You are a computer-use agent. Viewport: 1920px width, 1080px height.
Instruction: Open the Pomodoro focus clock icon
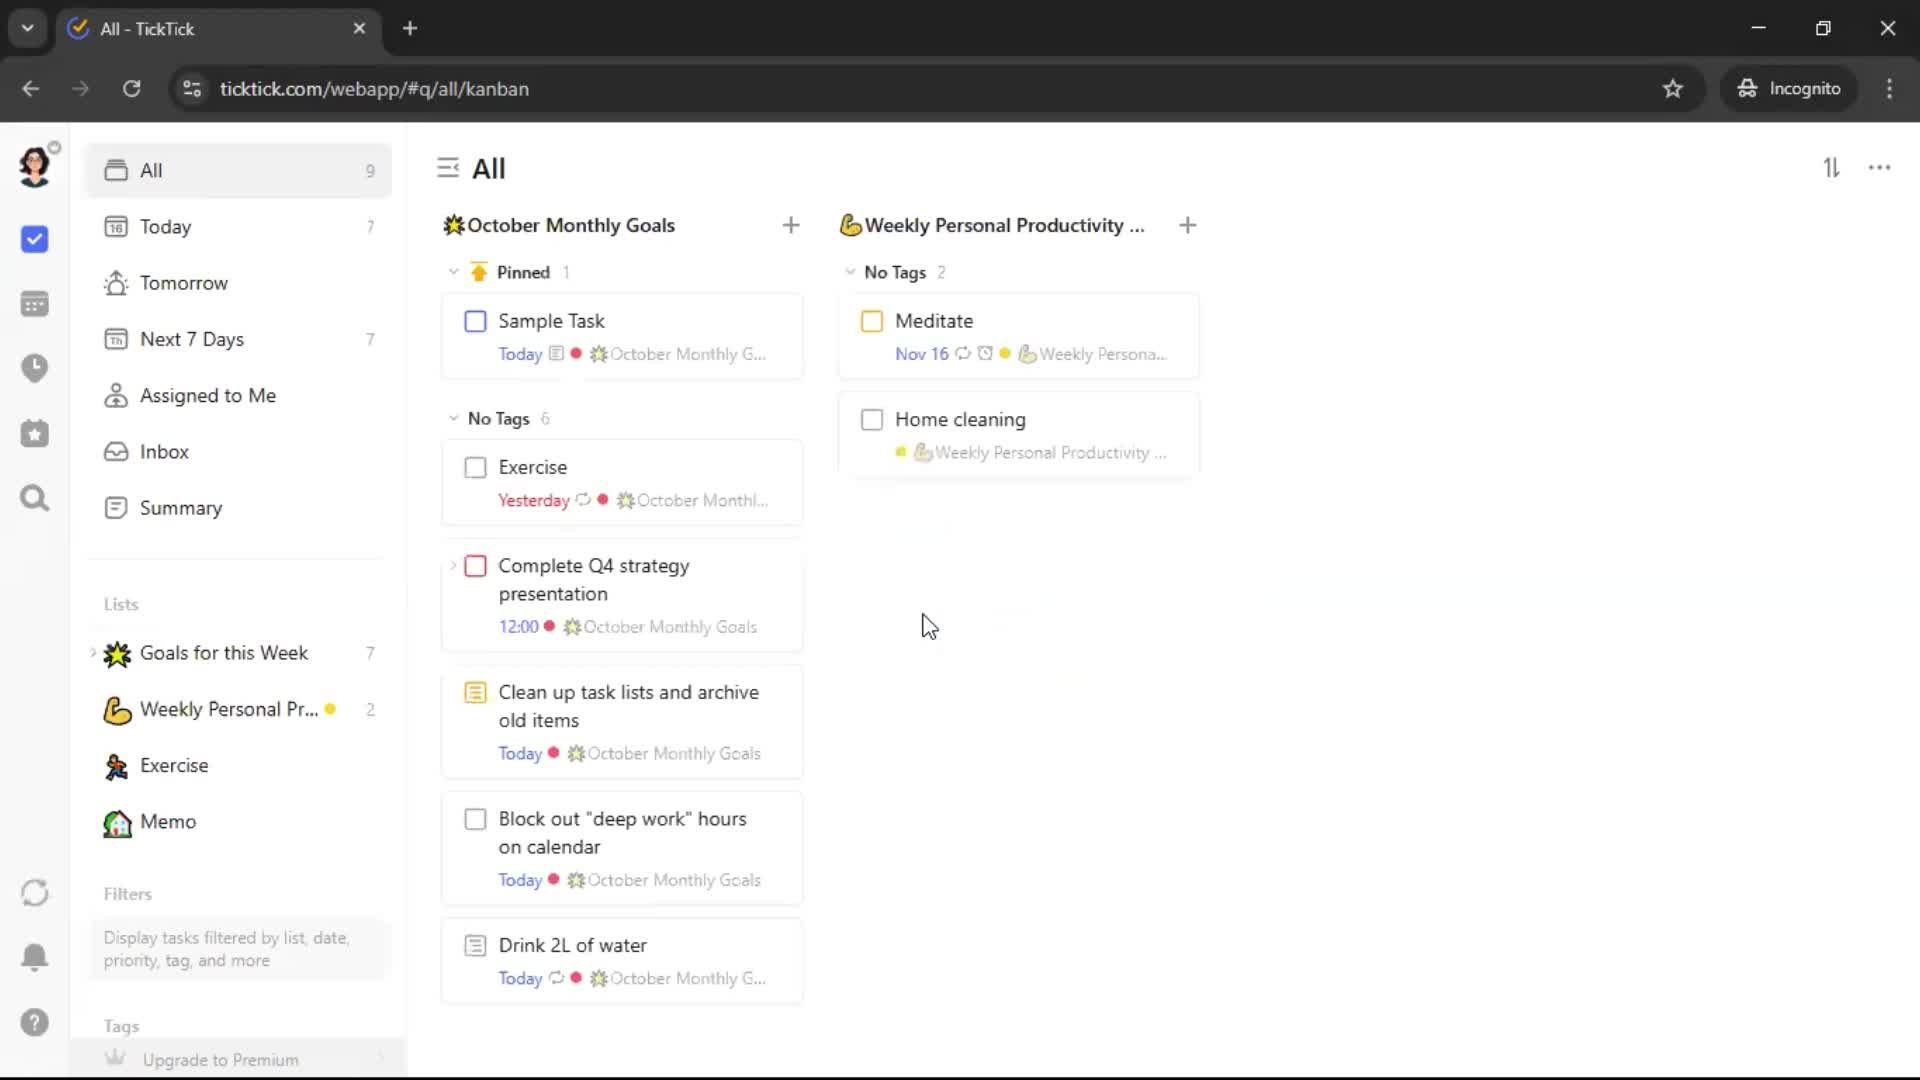coord(34,368)
